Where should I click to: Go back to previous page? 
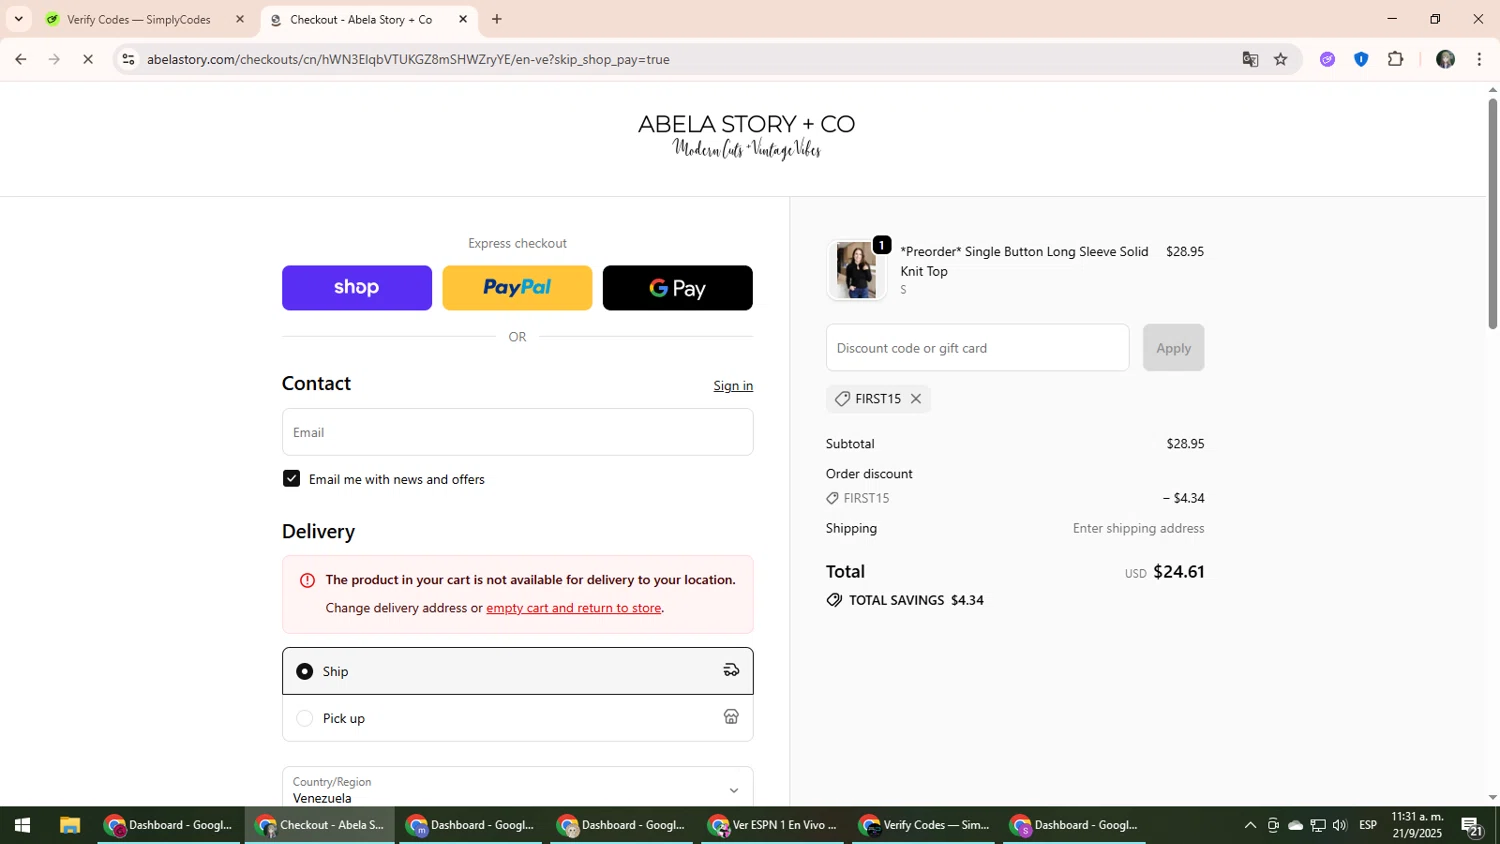coord(20,59)
